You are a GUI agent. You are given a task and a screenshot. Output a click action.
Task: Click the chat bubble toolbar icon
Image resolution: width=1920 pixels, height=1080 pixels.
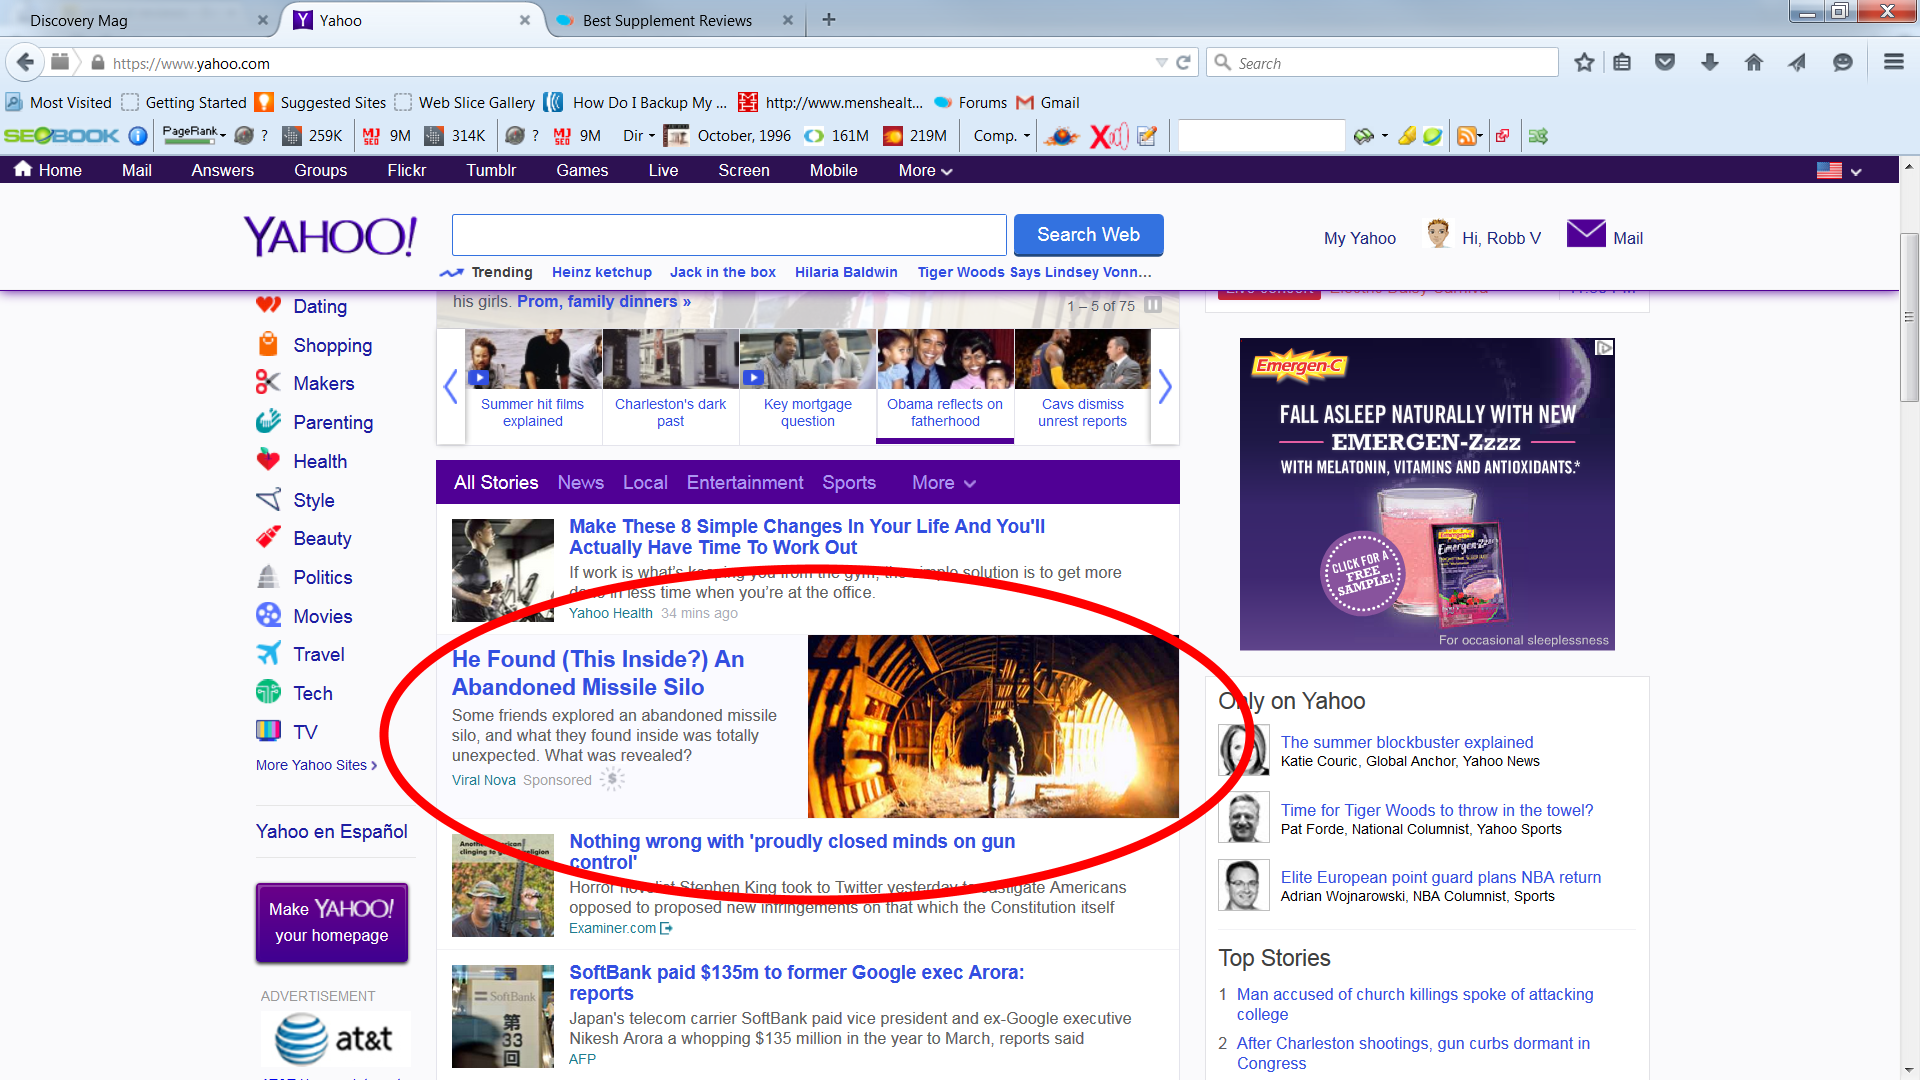(x=1843, y=62)
